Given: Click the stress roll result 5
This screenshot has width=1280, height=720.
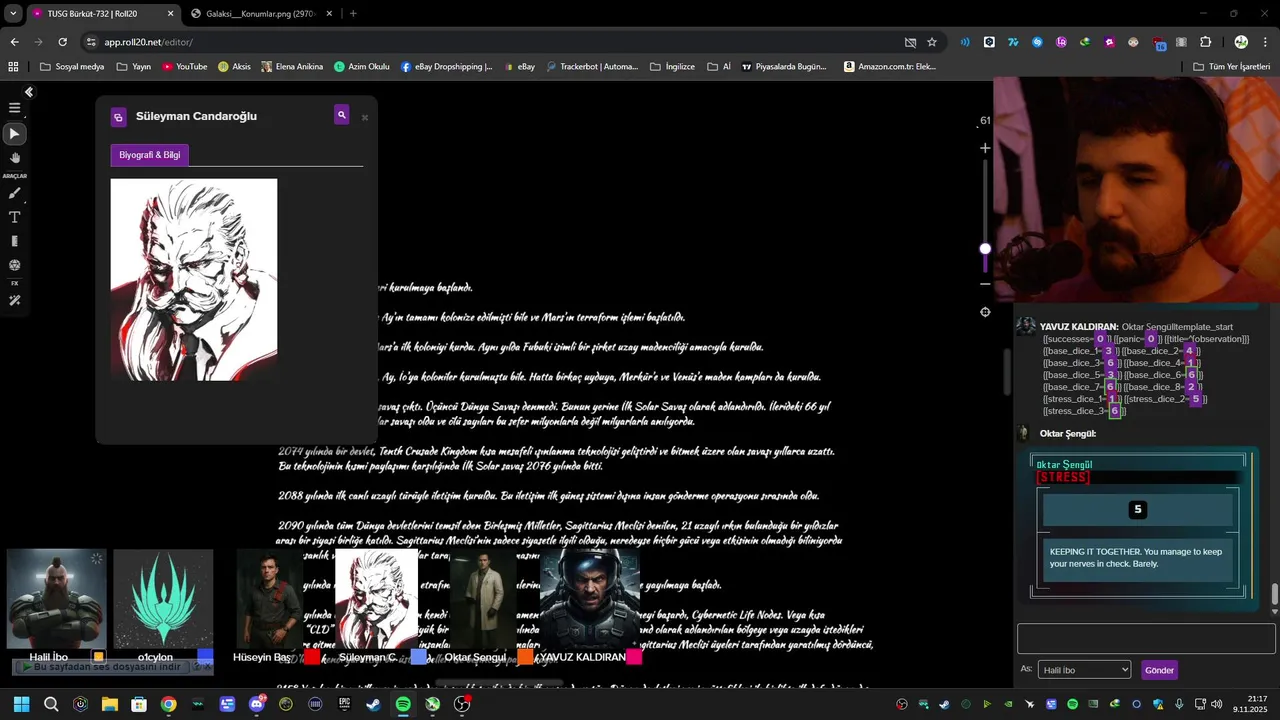Looking at the screenshot, I should [1137, 510].
